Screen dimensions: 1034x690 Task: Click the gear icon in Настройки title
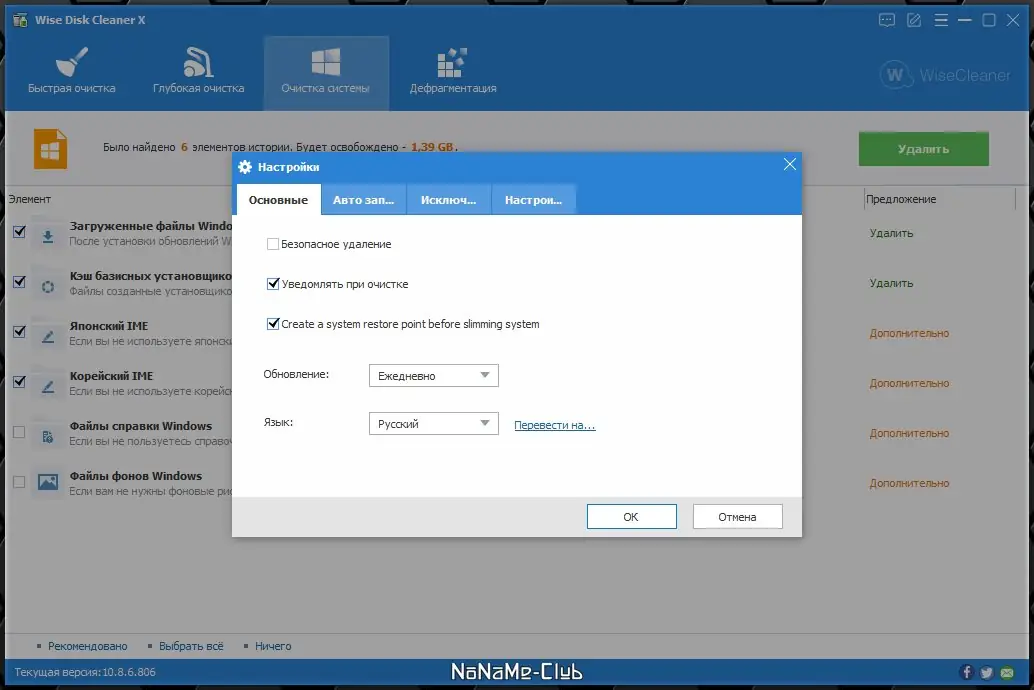[x=245, y=167]
